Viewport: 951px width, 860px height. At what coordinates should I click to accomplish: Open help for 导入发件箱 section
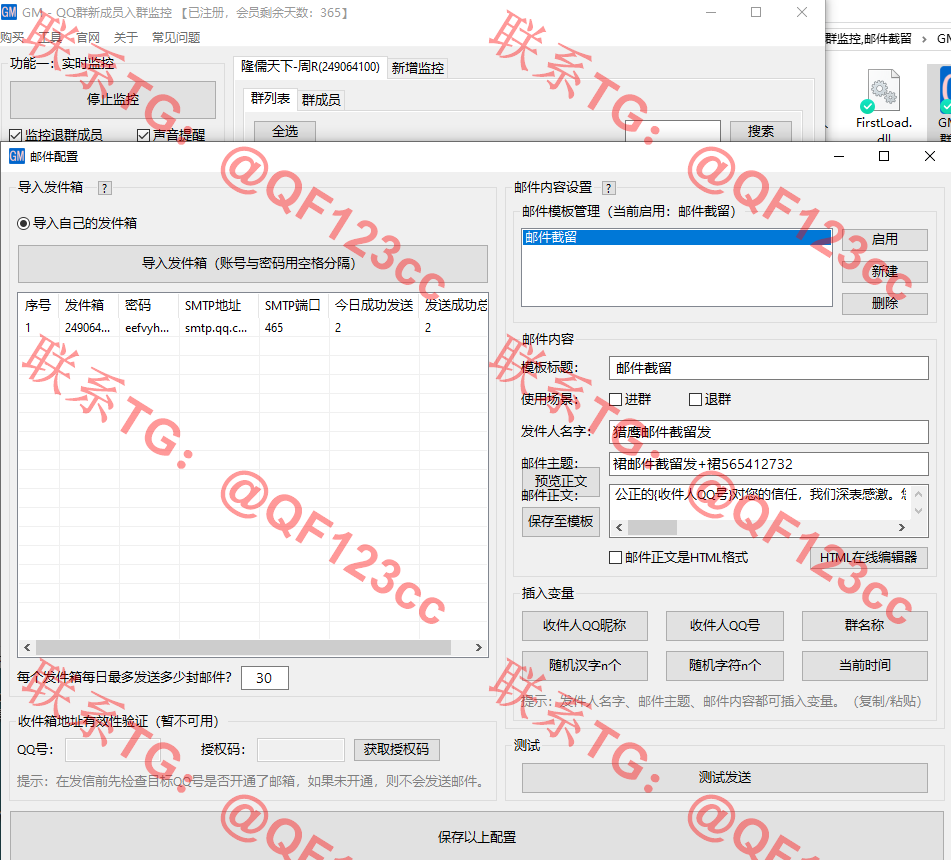(x=105, y=188)
